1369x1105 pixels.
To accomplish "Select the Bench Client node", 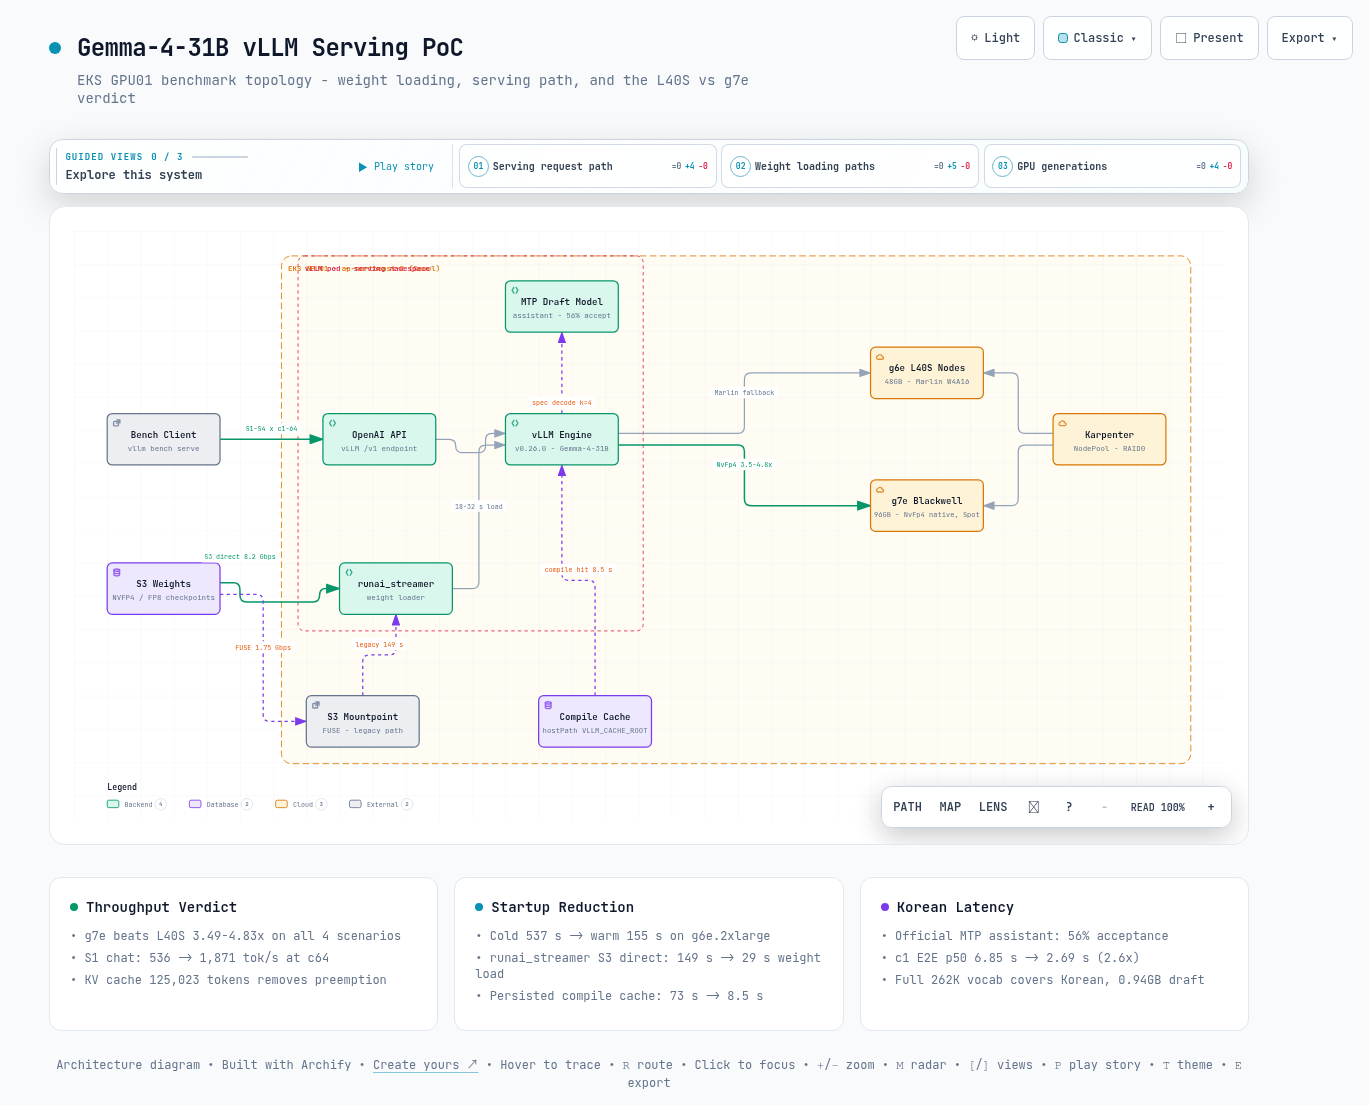I will point(164,439).
